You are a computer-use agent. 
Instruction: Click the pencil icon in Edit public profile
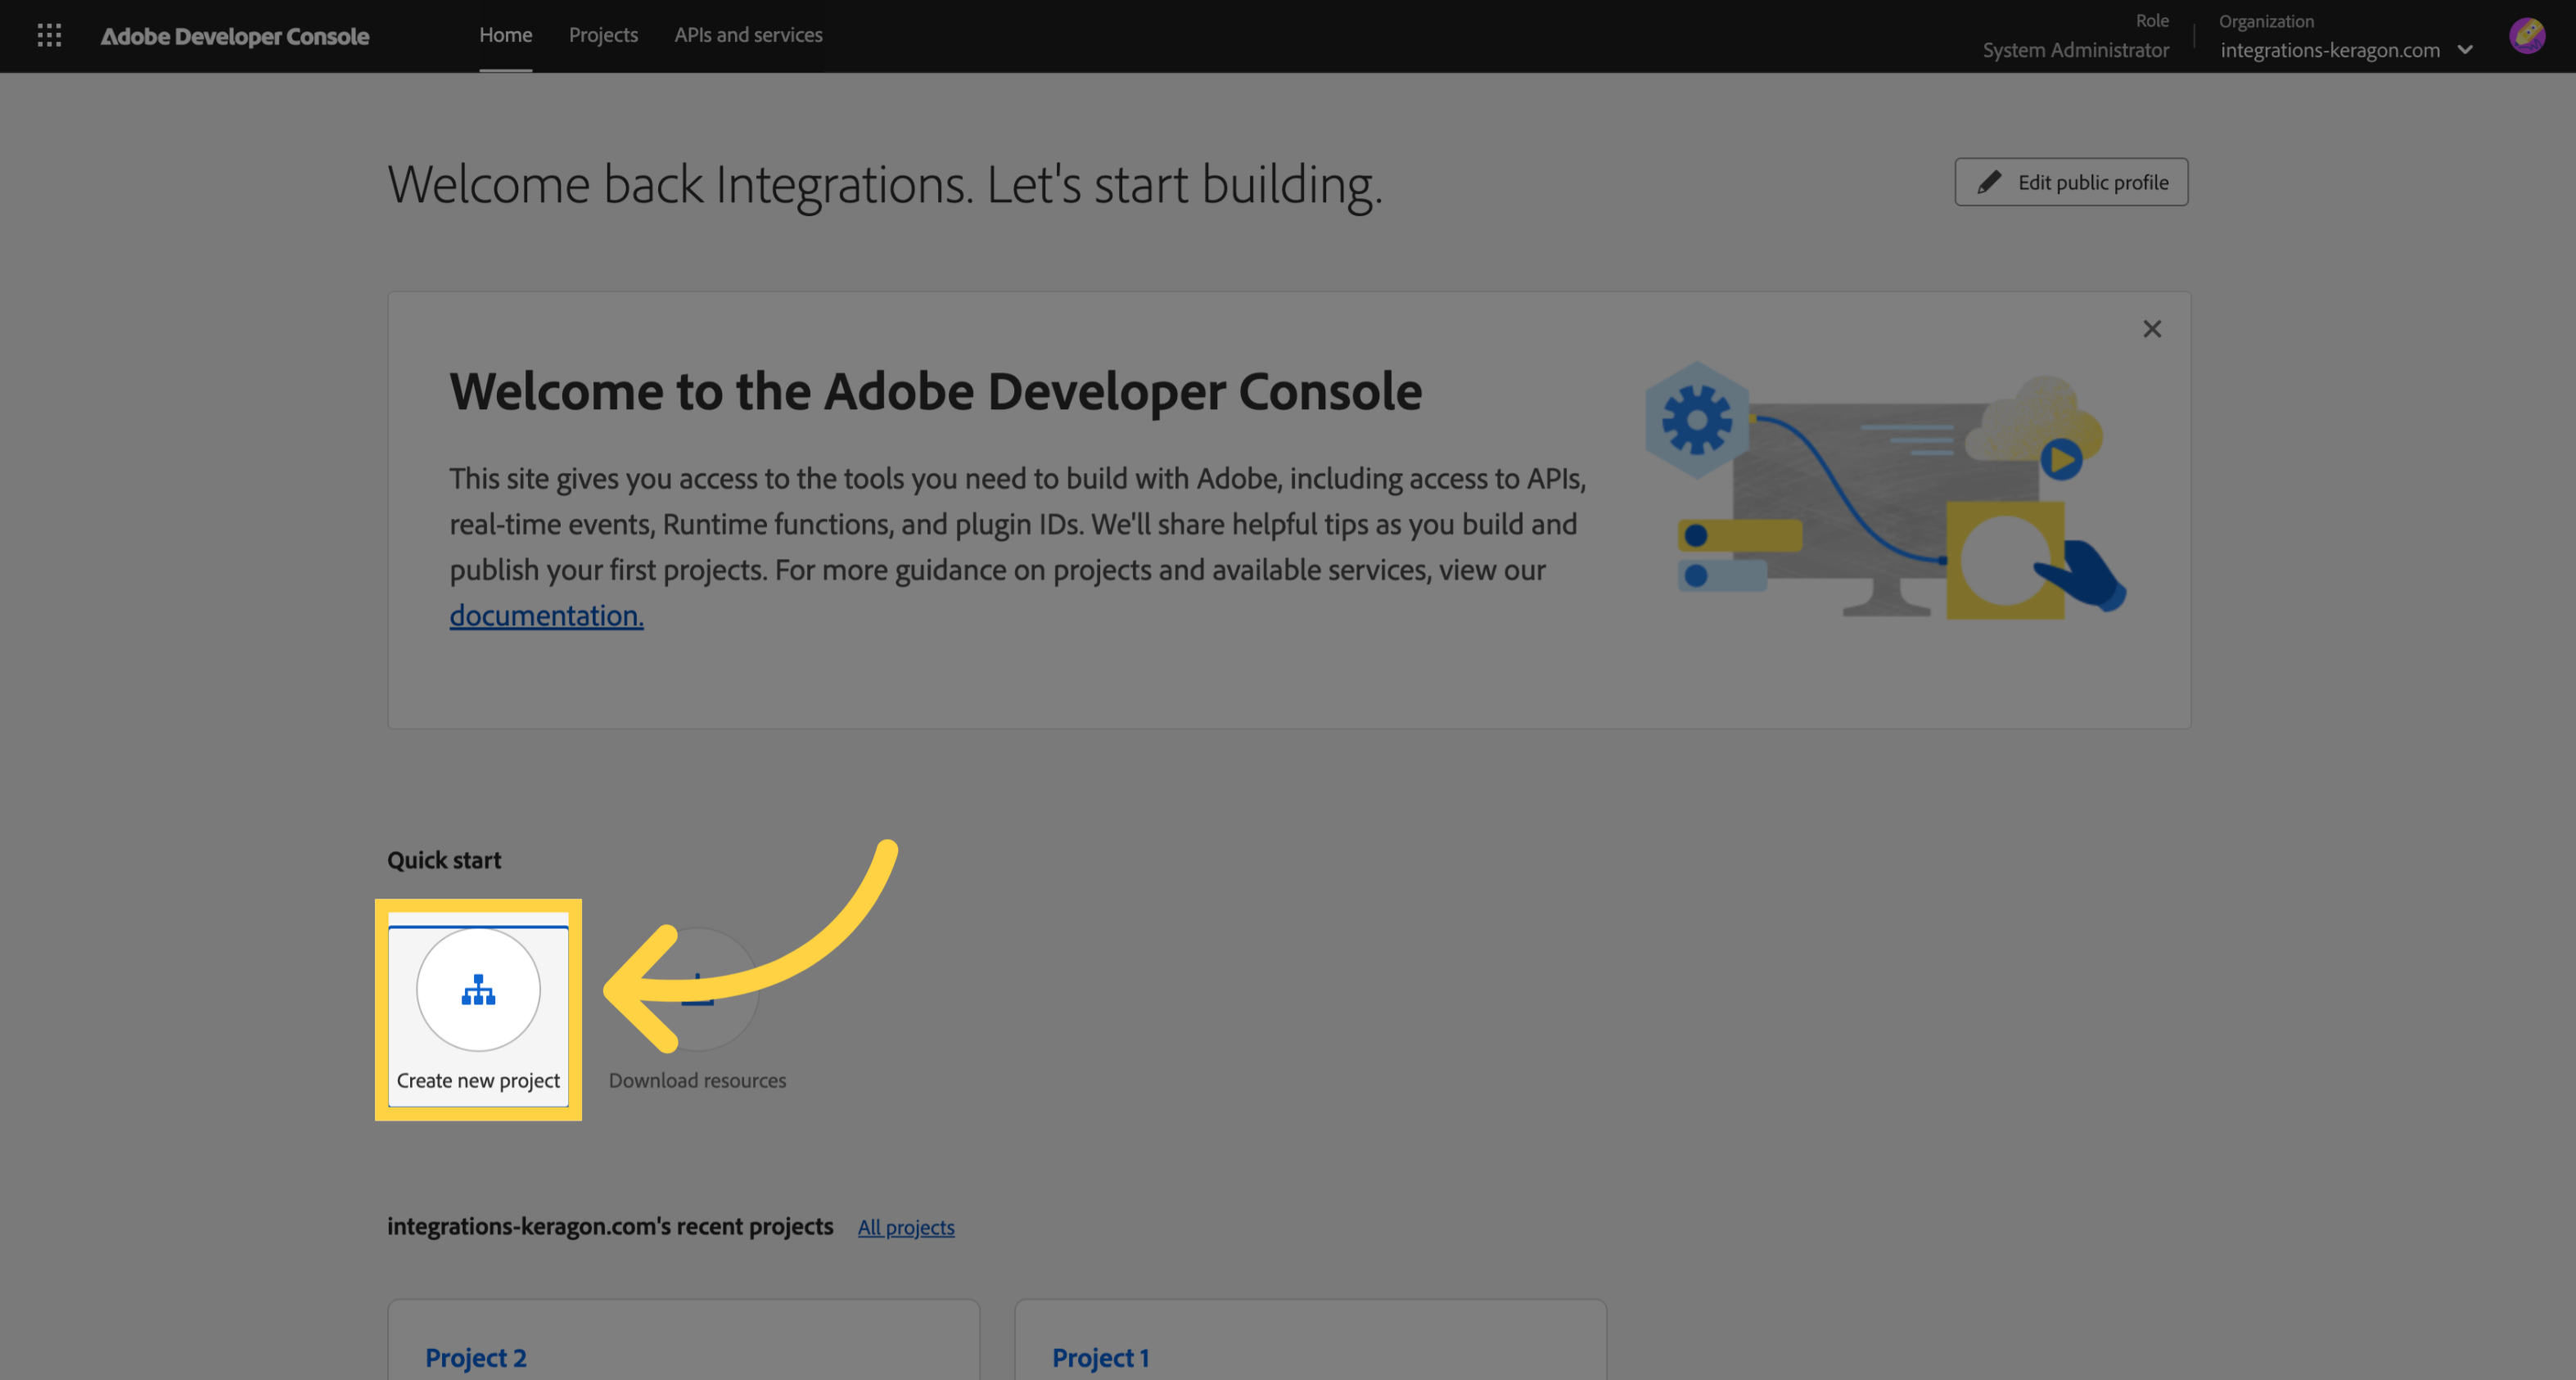[1989, 182]
